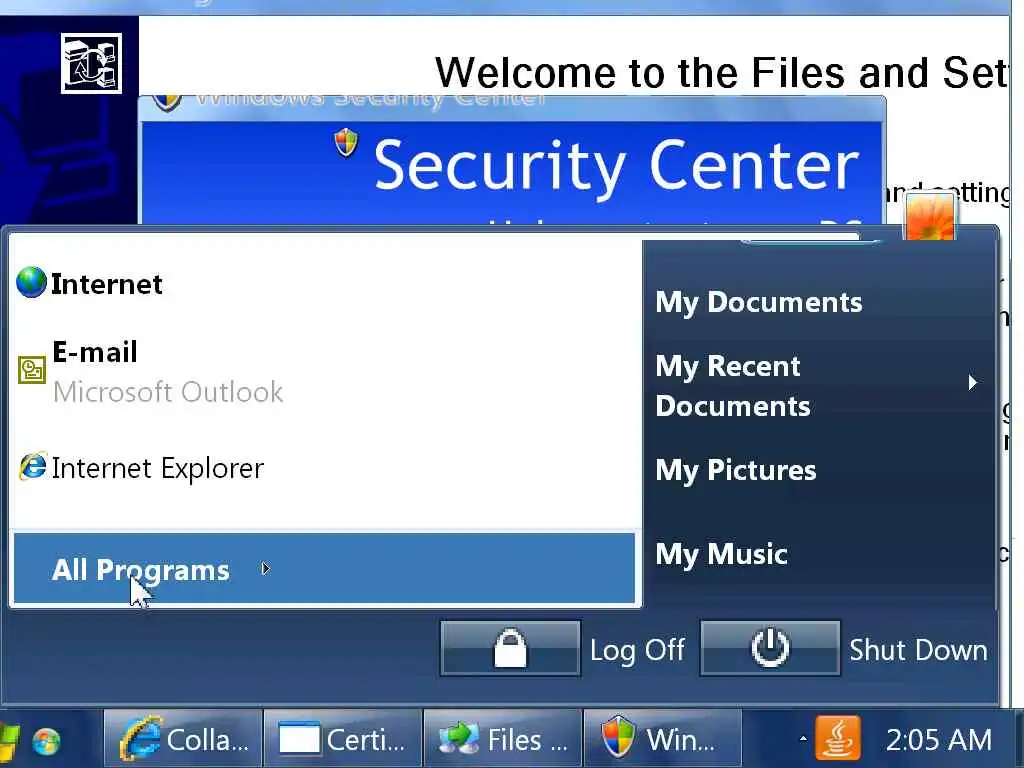Show hidden tray icons arrow
Screen dimensions: 1024x768
803,739
